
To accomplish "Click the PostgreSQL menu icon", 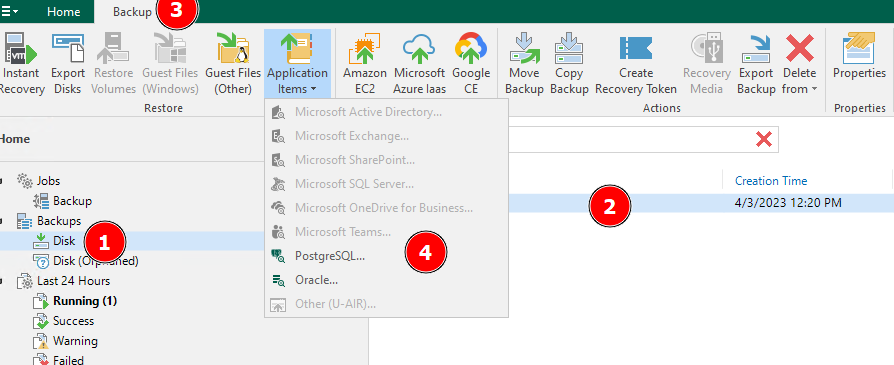I will [x=278, y=256].
